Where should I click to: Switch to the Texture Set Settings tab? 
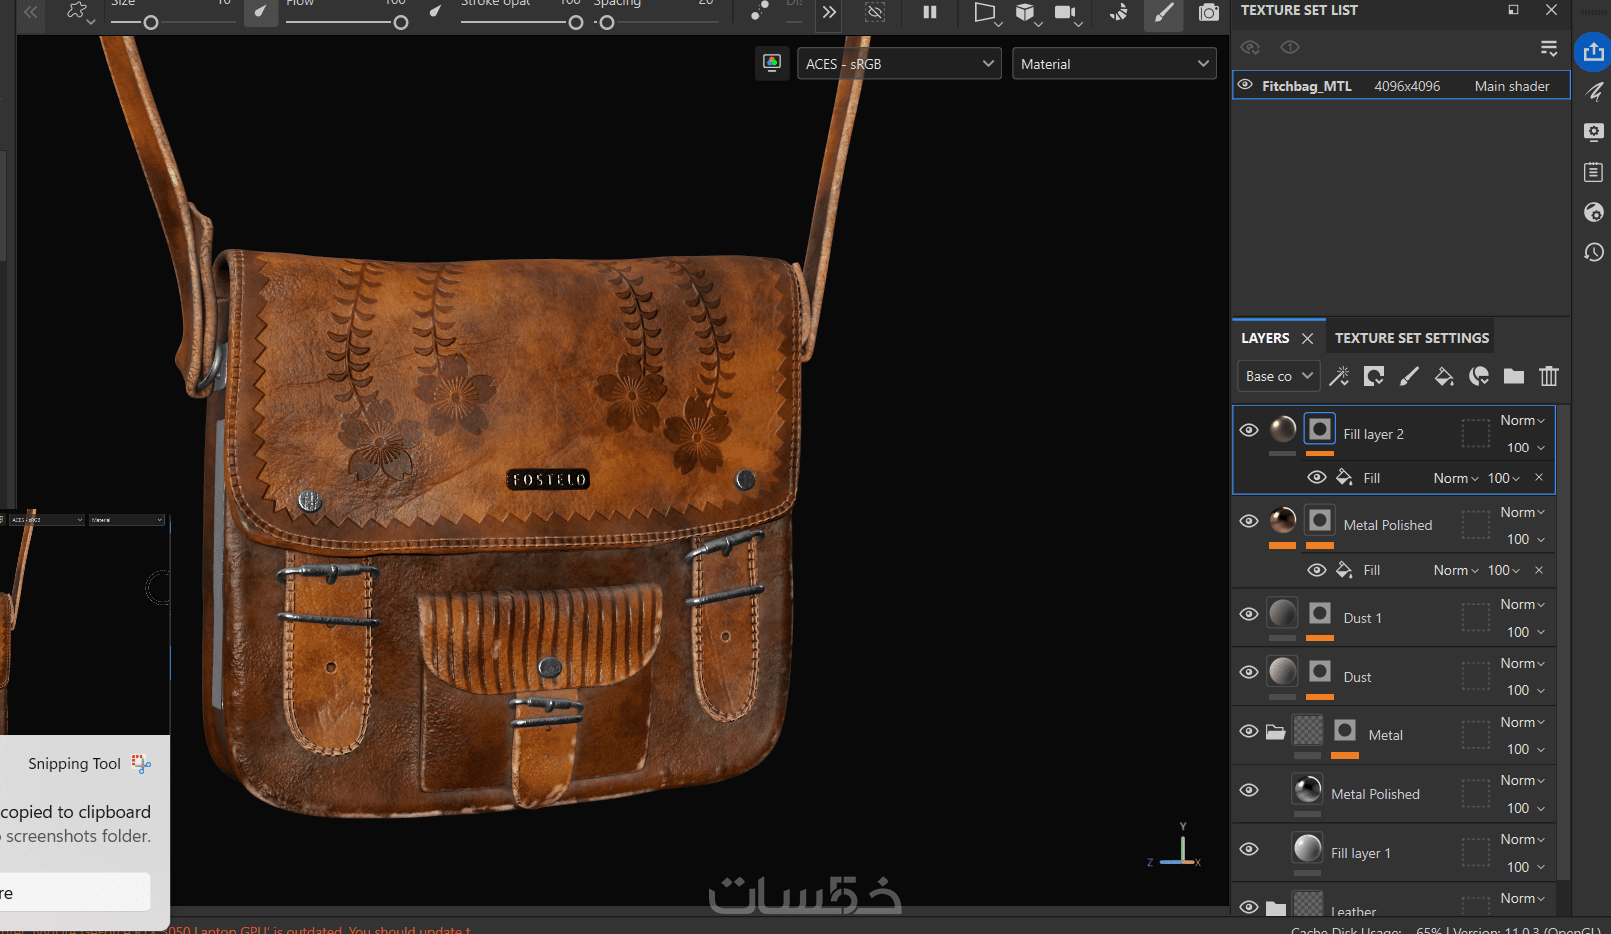click(x=1411, y=338)
